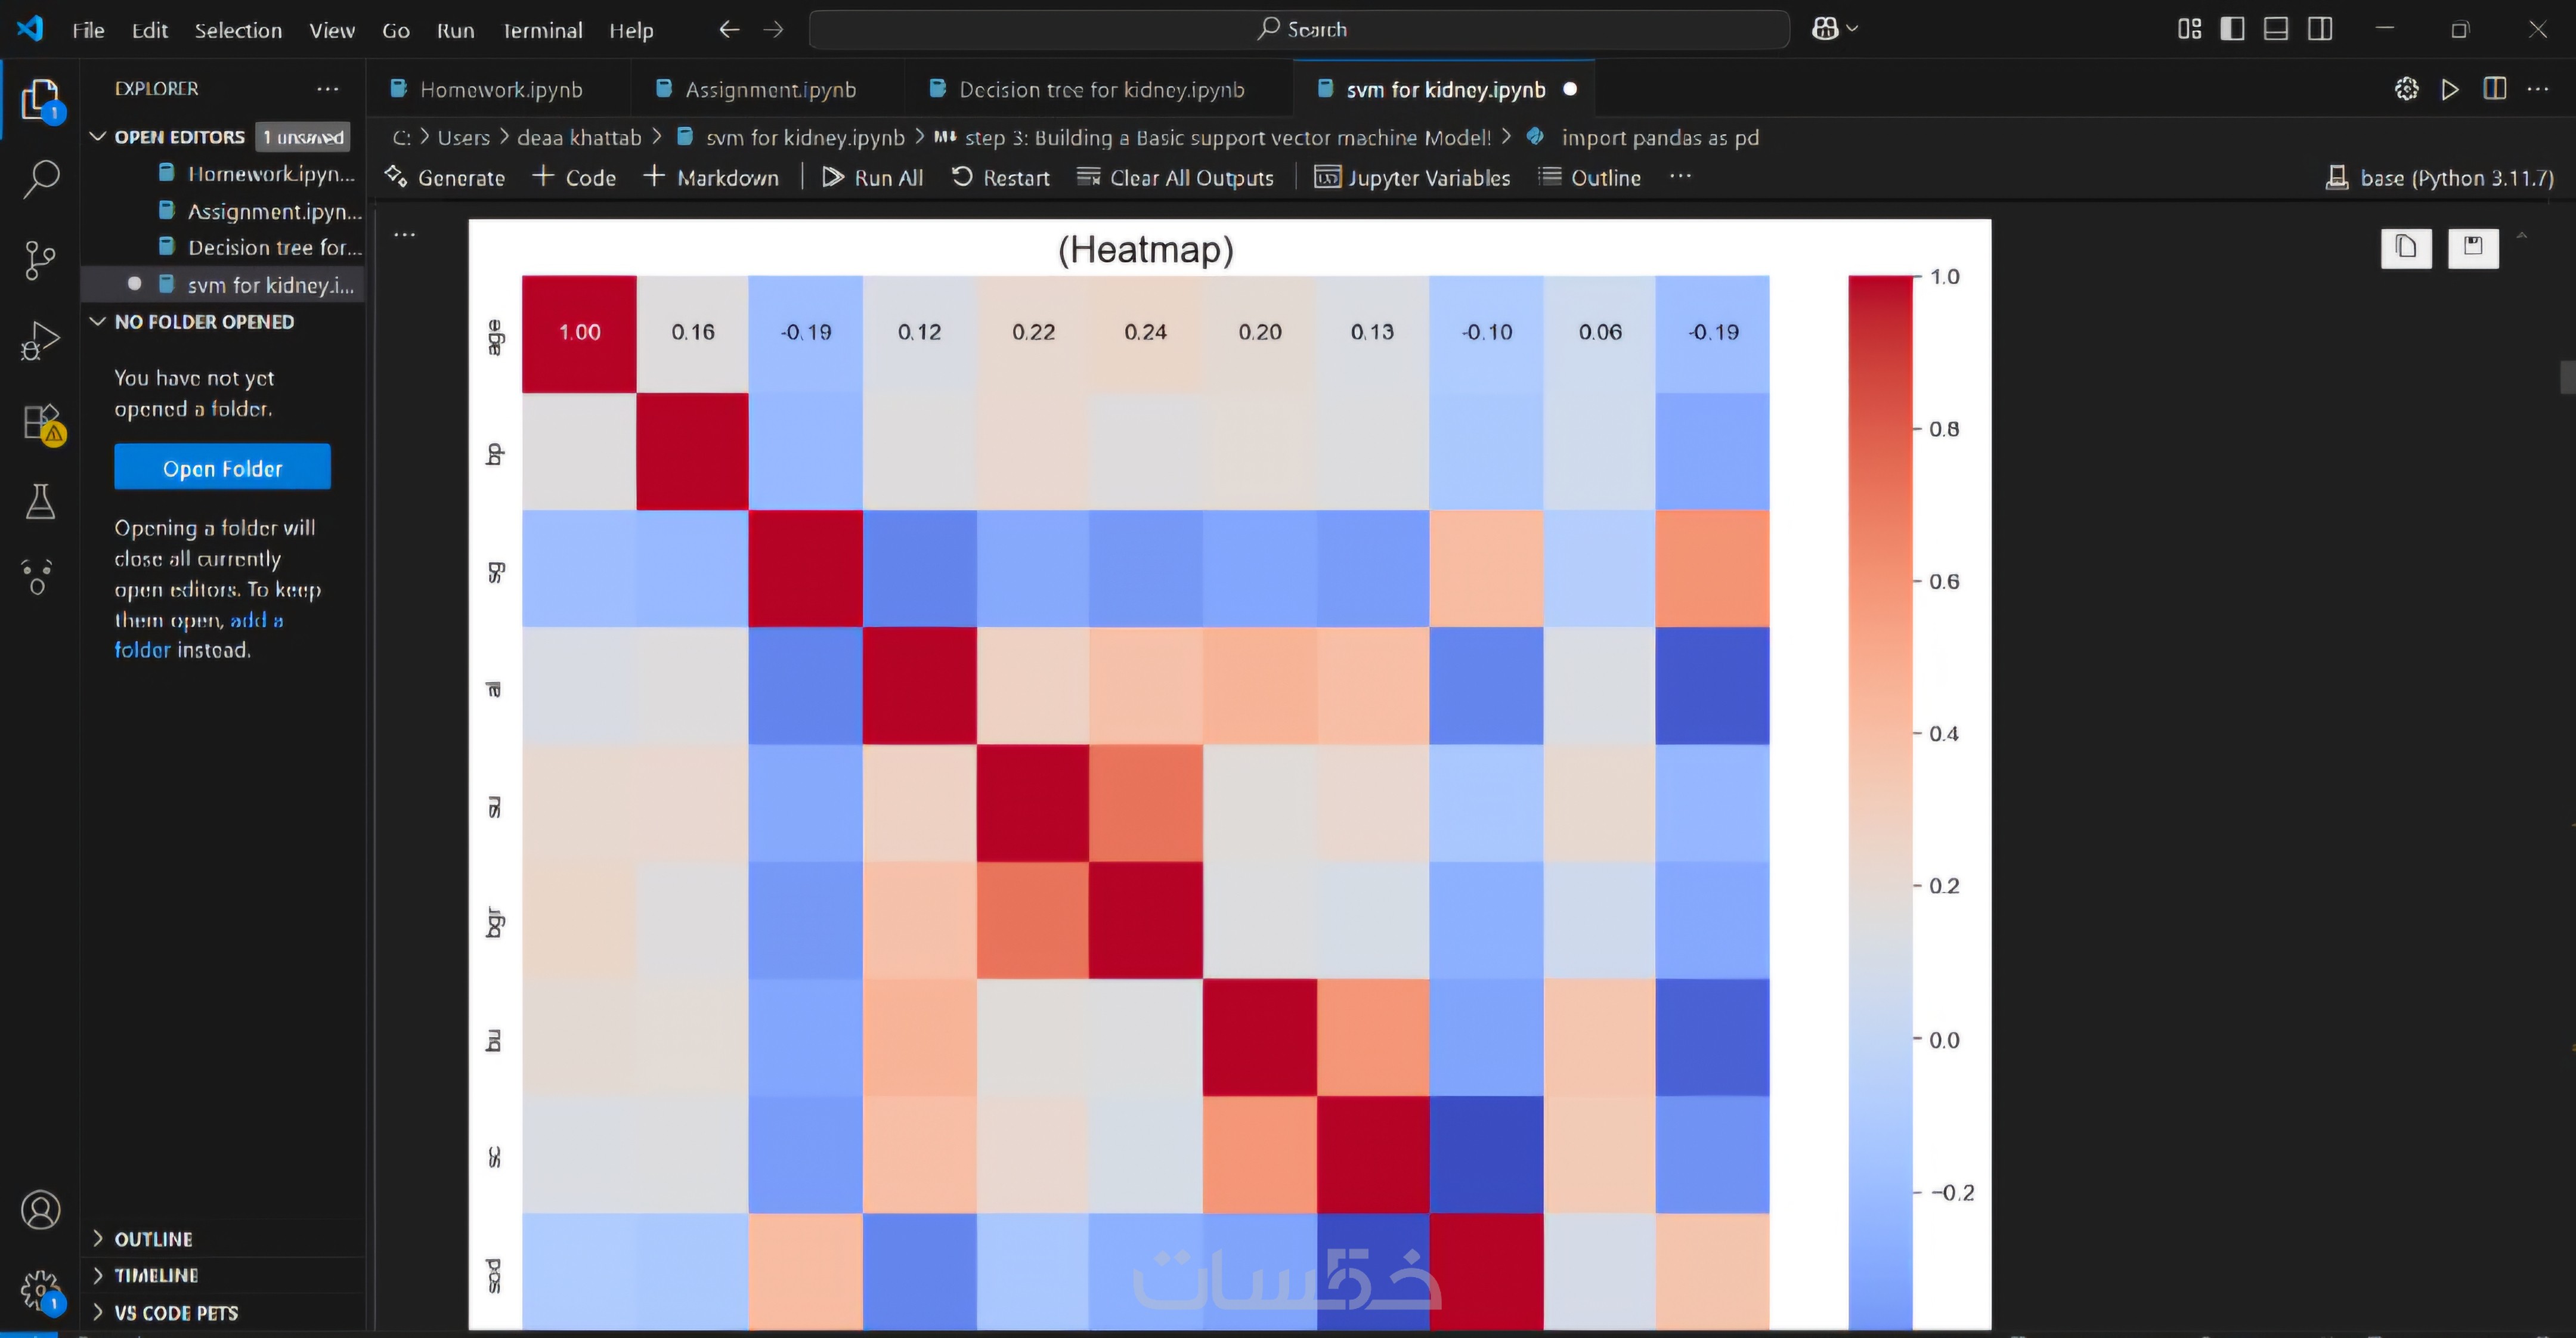Screen dimensions: 2576x1338
Task: Click the Copilot icon in title bar
Action: coord(1825,29)
